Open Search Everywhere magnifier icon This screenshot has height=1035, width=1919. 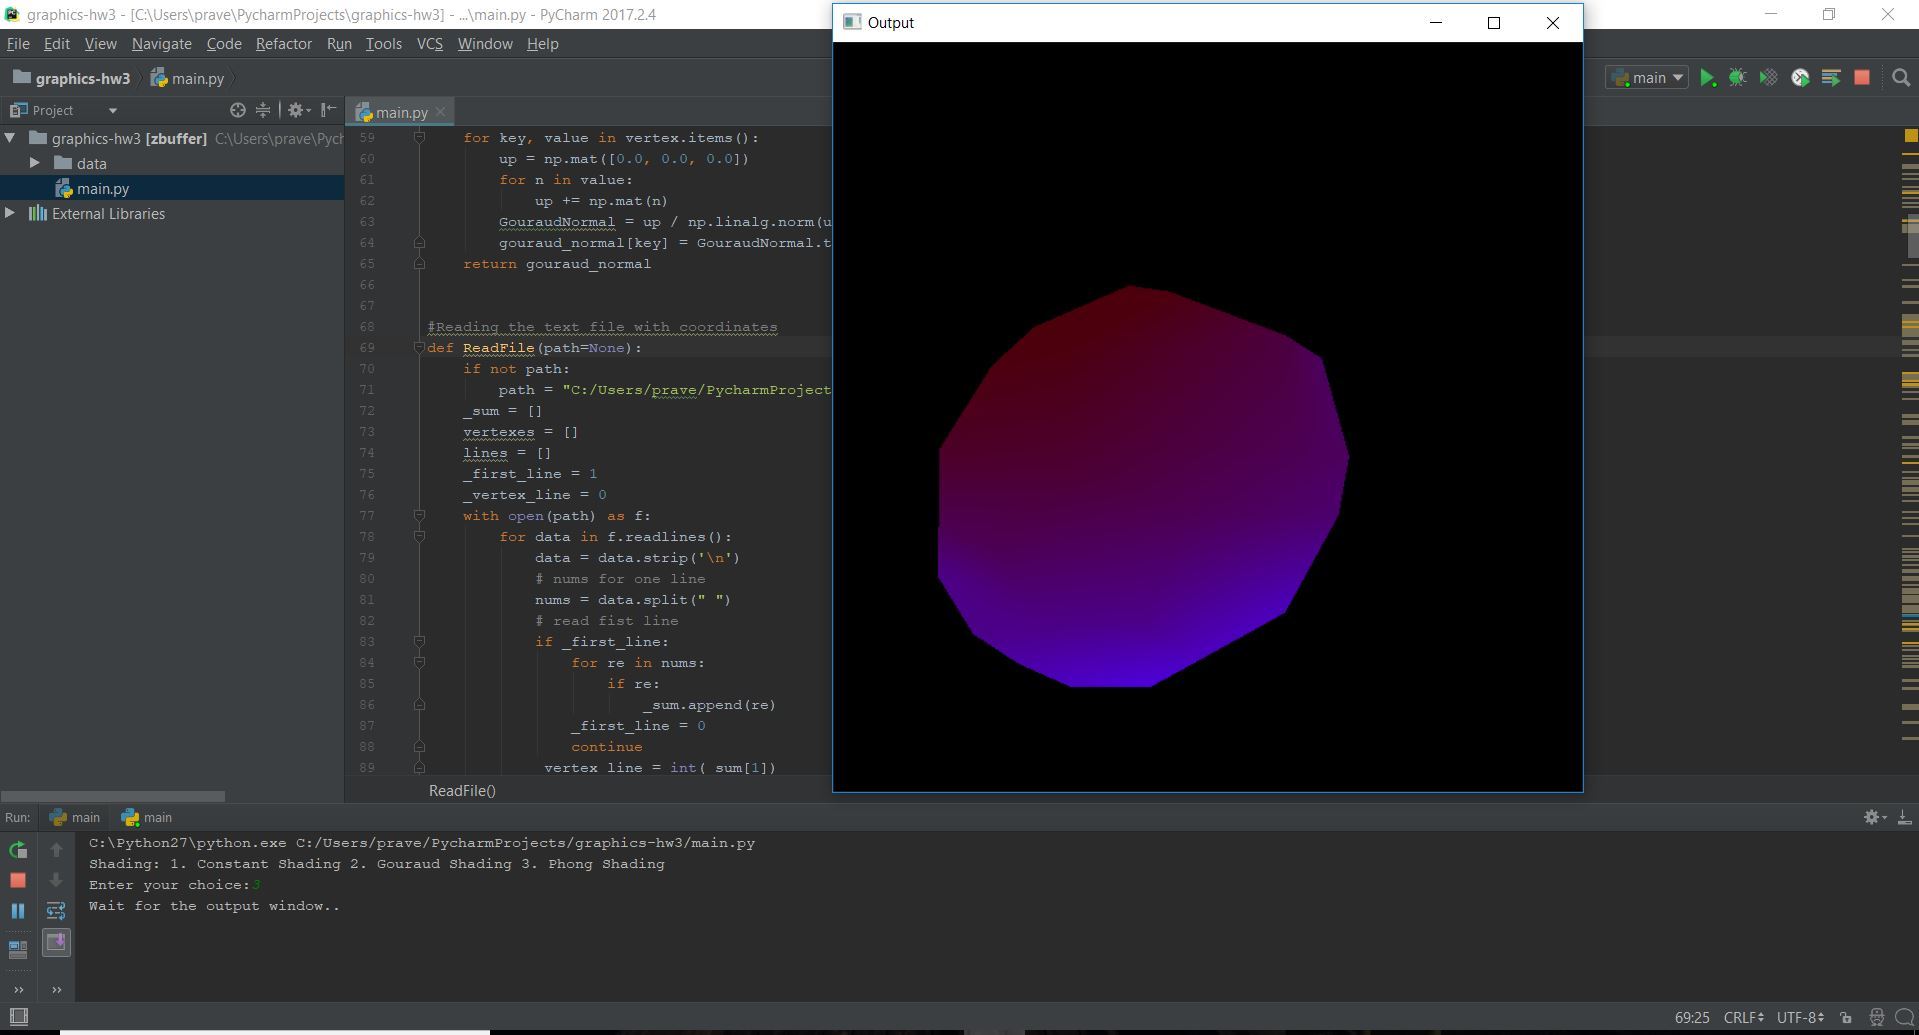pyautogui.click(x=1901, y=78)
